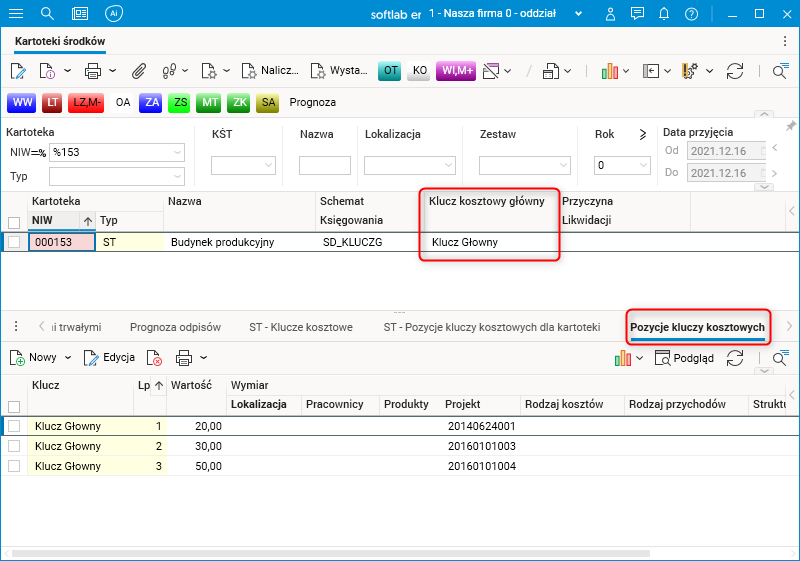Click the Edycja button
Screen dimensions: 800x561
(110, 357)
